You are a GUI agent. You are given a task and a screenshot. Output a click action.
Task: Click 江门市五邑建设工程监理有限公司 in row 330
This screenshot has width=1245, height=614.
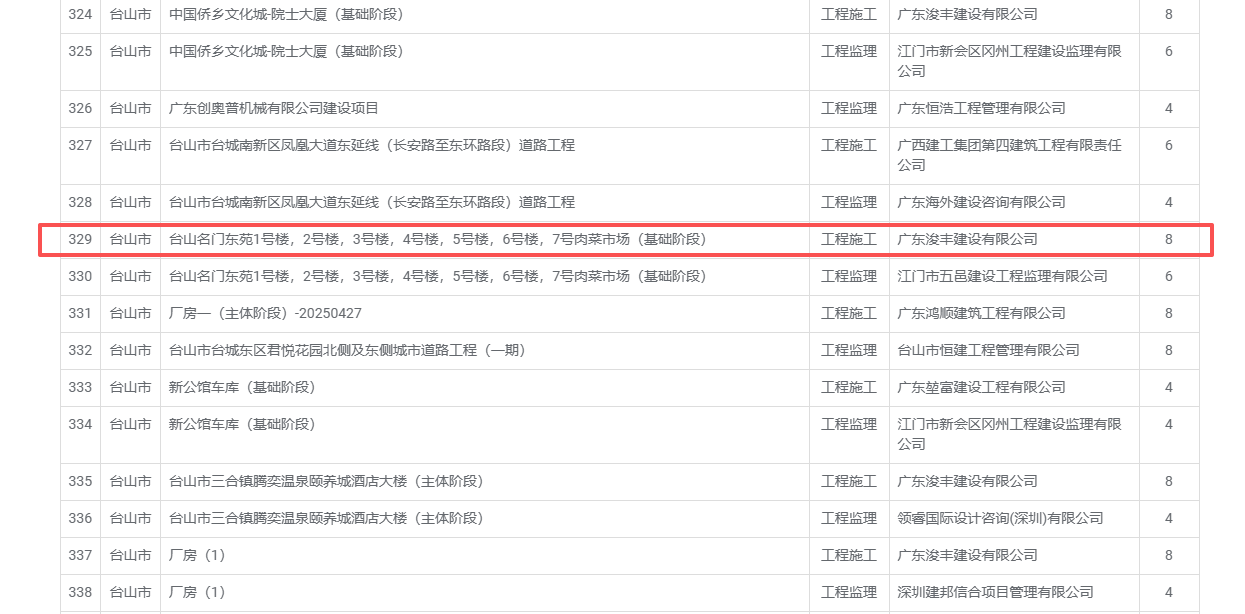click(1002, 276)
